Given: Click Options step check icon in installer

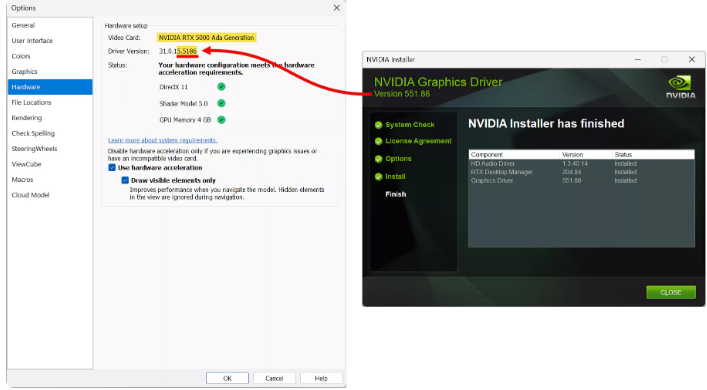Looking at the screenshot, I should click(378, 159).
